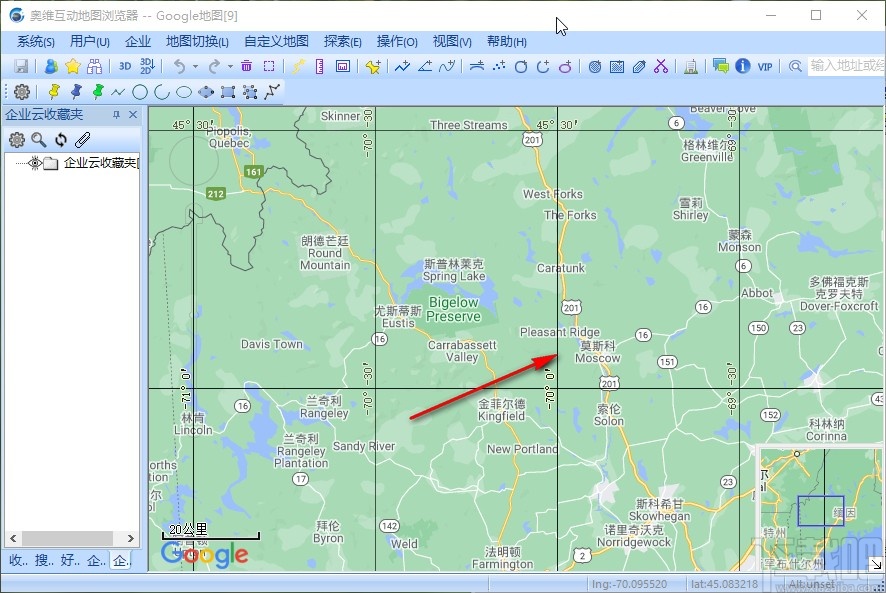Open the measurement ruler tool
This screenshot has width=886, height=593.
[318, 66]
